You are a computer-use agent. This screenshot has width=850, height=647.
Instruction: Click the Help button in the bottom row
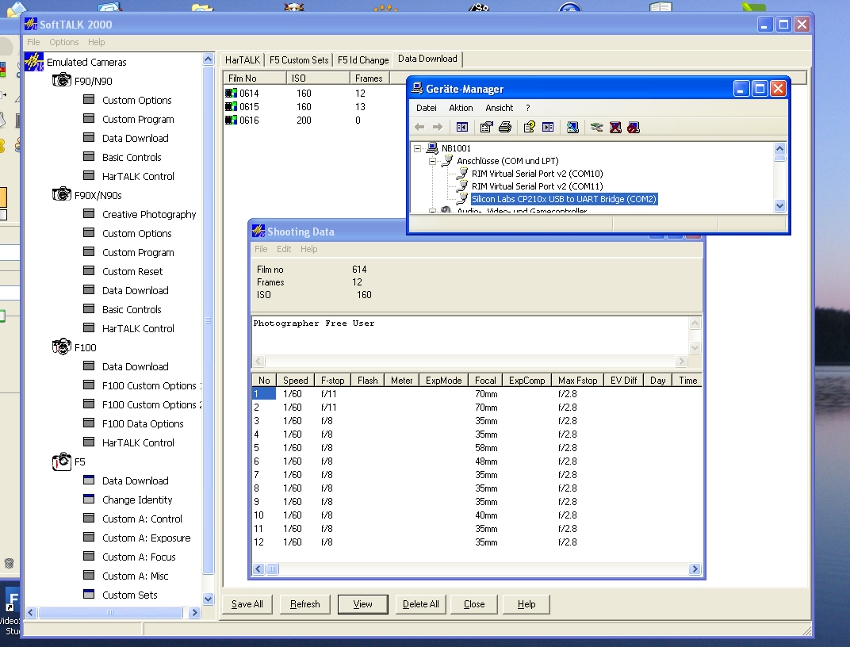tap(526, 604)
